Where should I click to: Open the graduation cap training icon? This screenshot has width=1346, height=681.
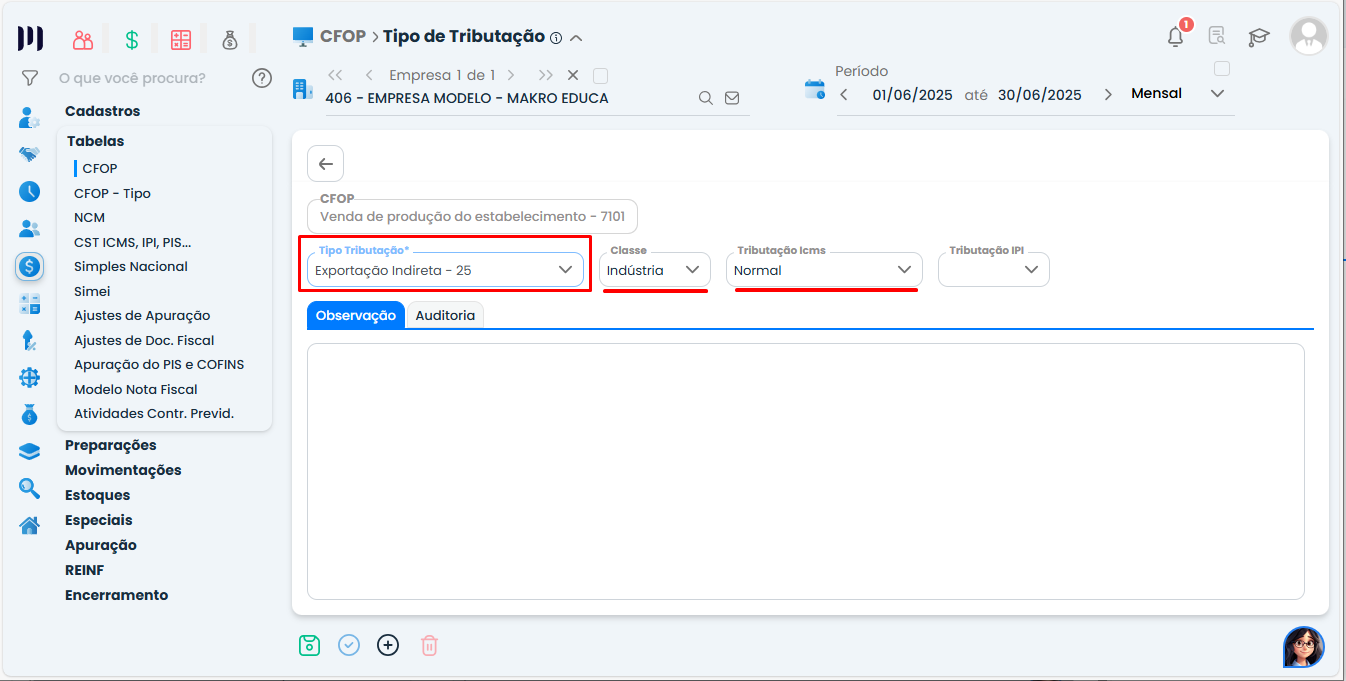(x=1258, y=37)
